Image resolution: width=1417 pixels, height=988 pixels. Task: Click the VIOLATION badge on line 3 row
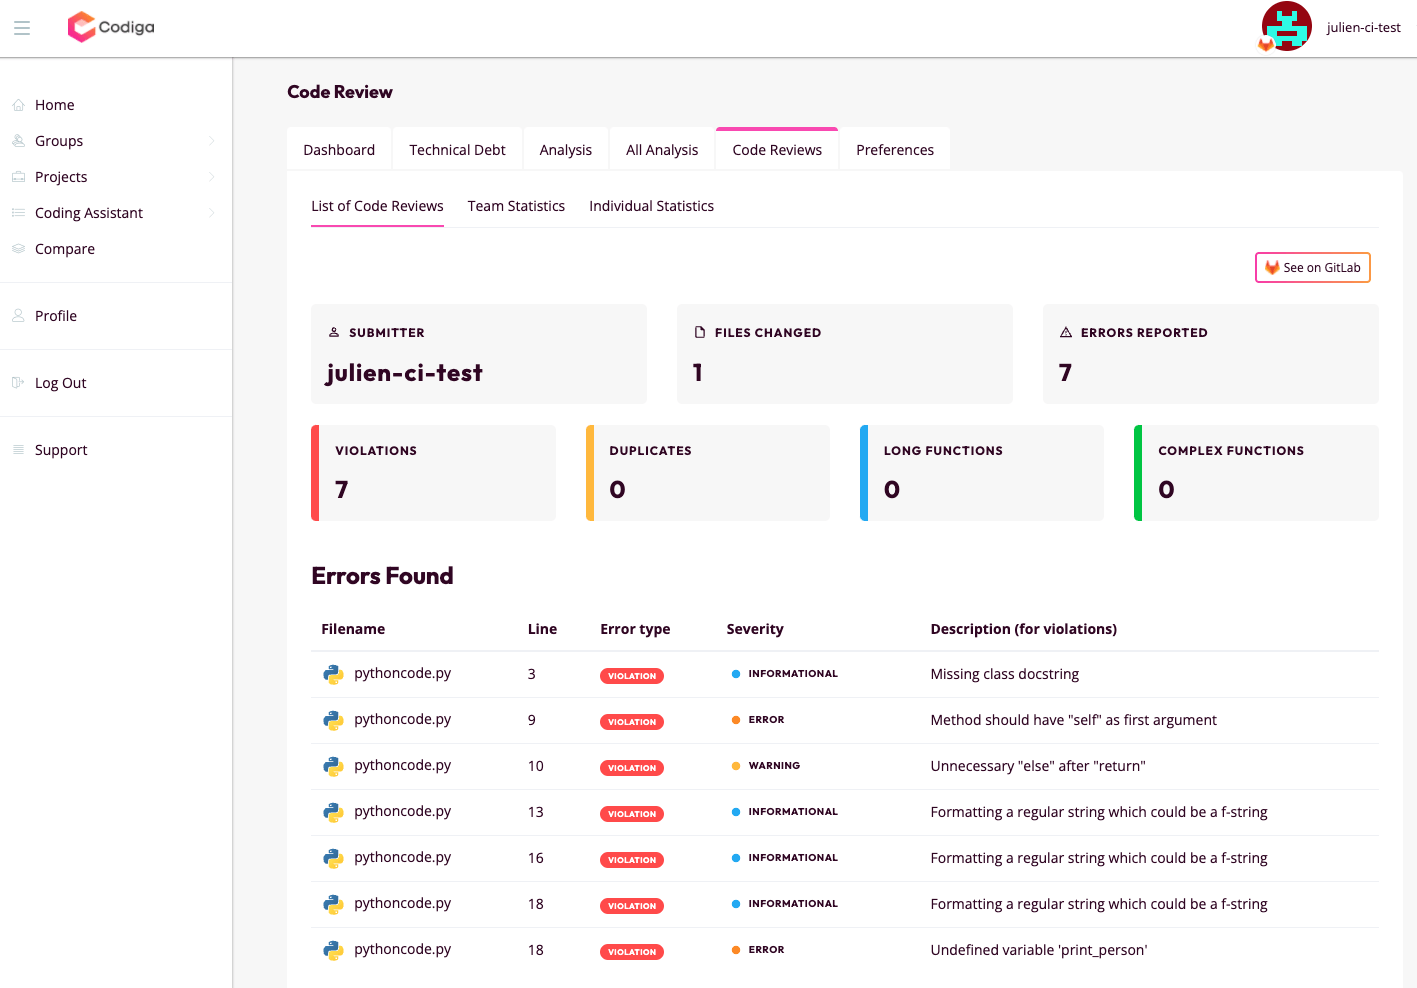[631, 675]
